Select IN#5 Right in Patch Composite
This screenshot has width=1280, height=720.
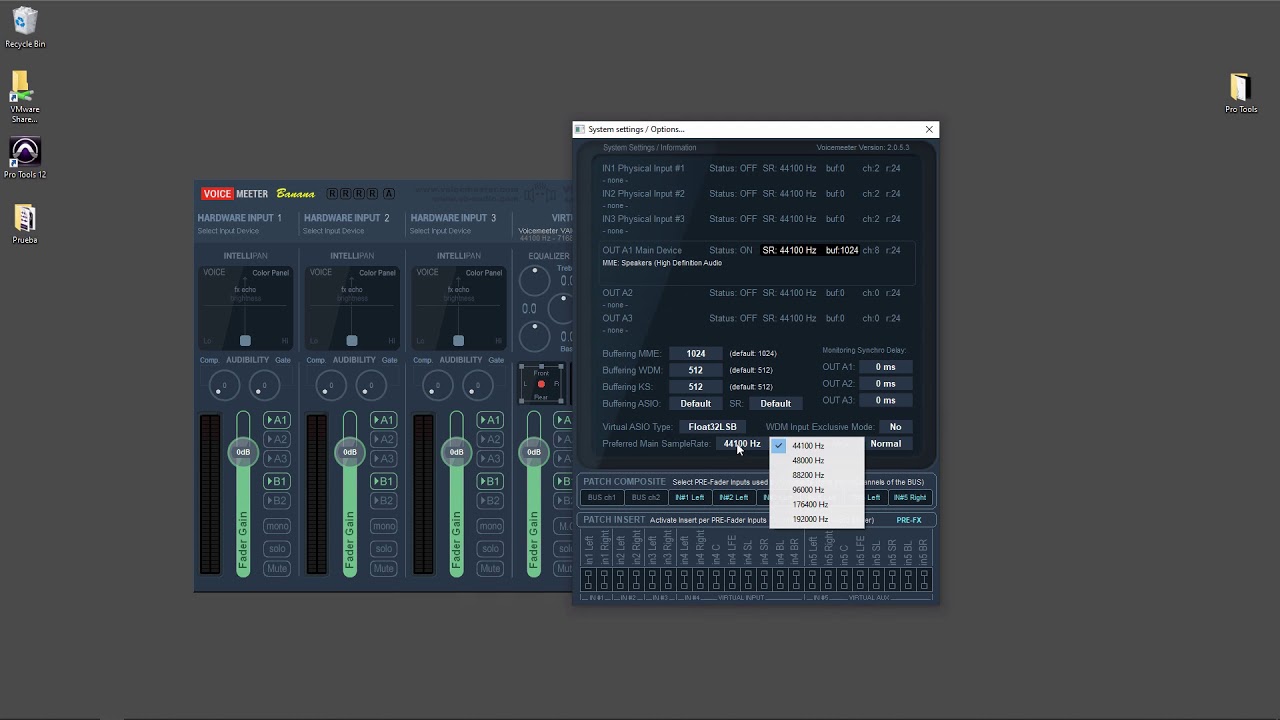tap(910, 497)
